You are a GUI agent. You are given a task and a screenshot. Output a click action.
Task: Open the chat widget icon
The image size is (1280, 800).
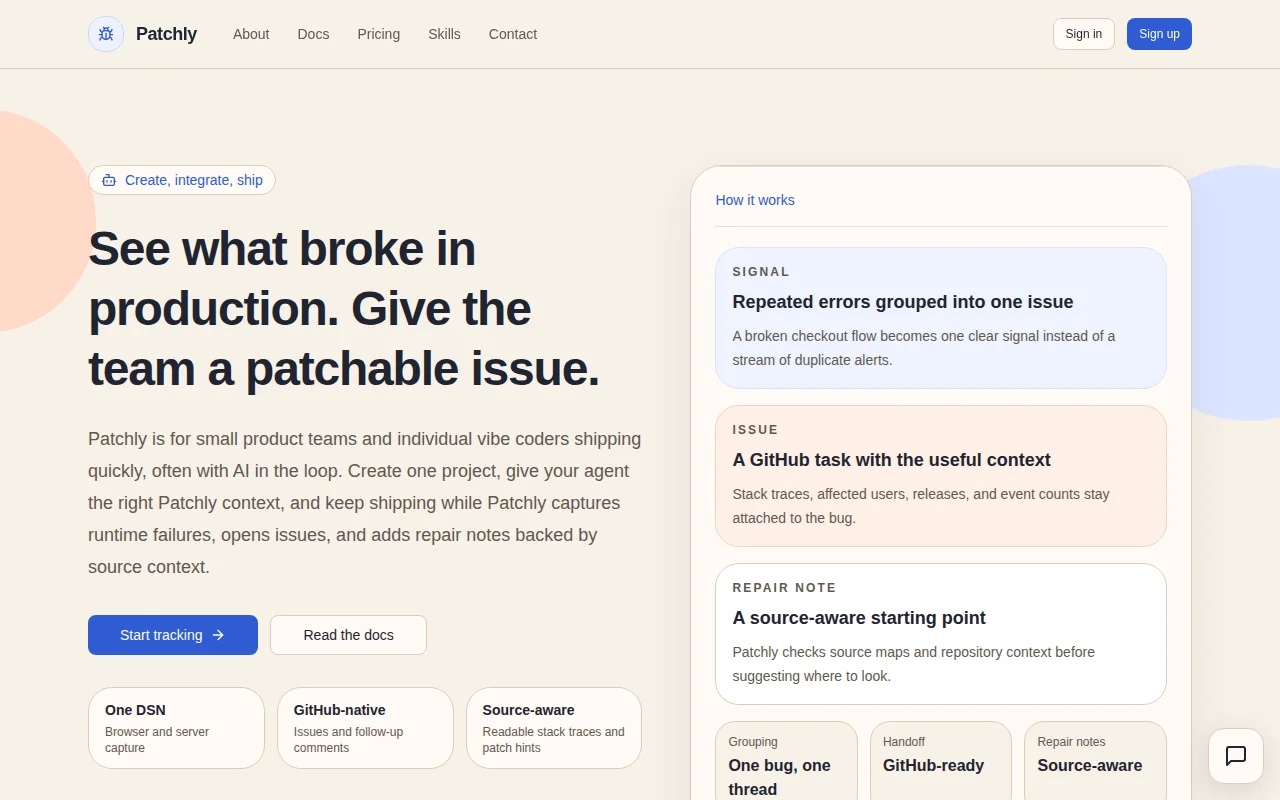1236,756
